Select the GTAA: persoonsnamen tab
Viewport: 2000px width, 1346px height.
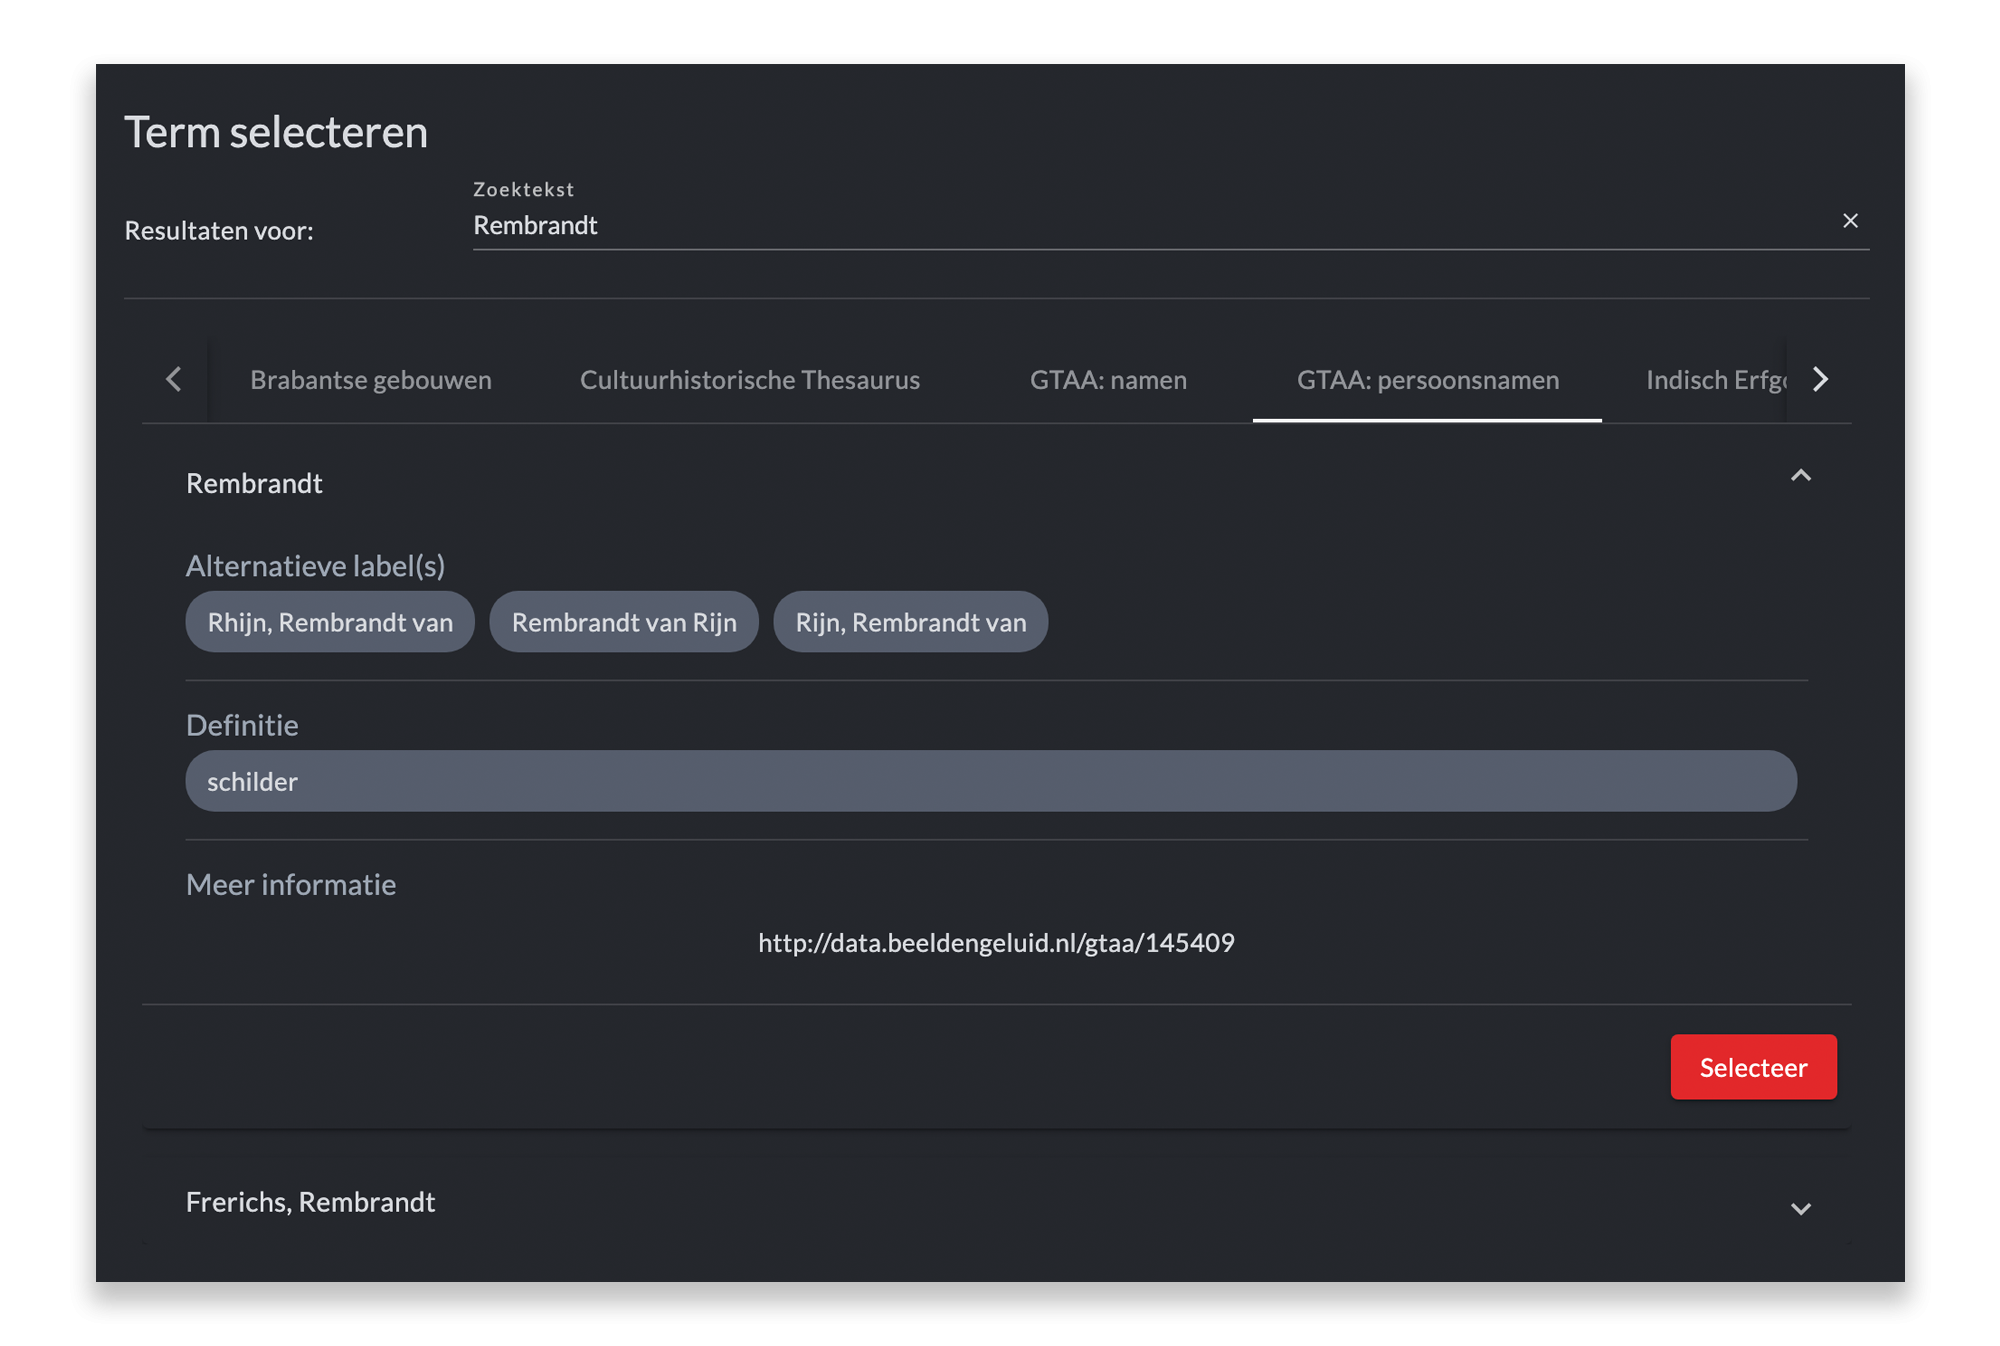[x=1427, y=380]
